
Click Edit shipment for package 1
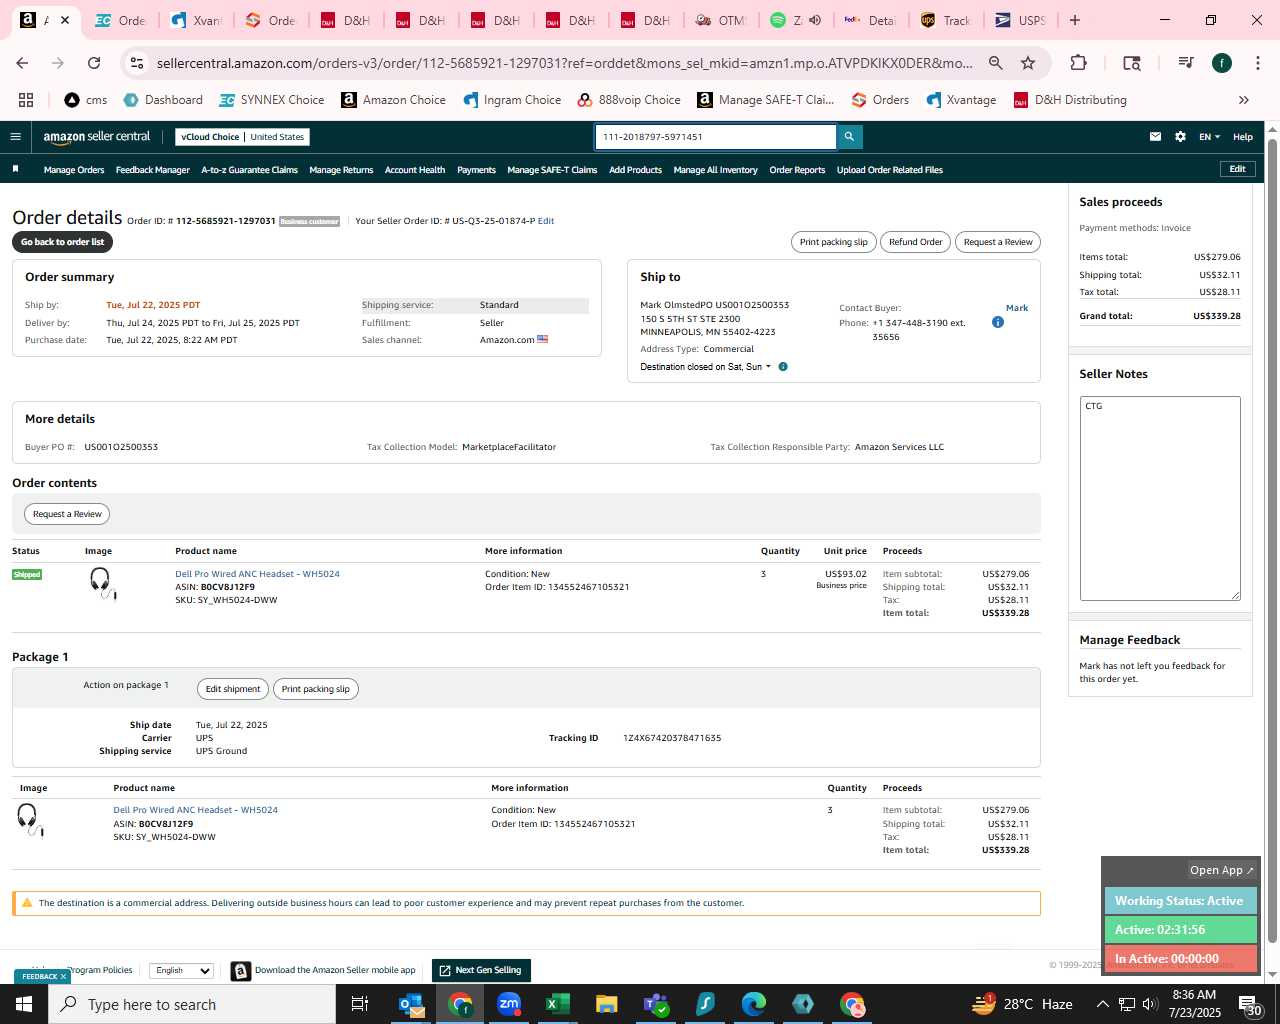pos(233,689)
